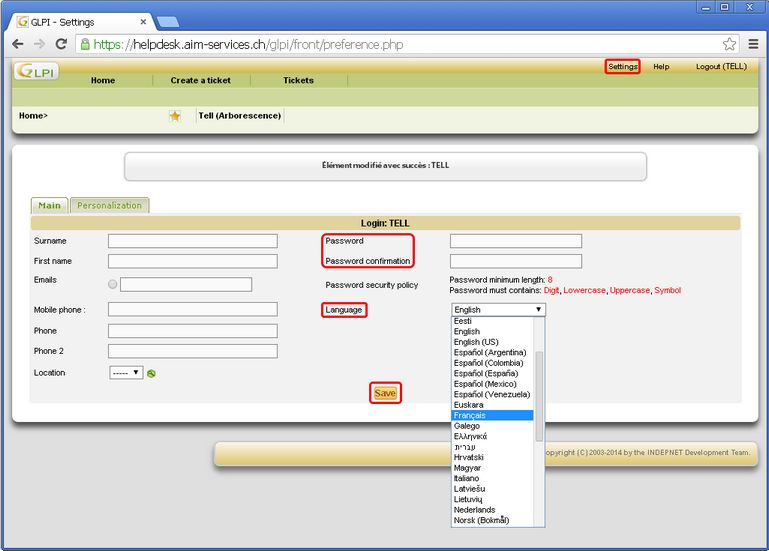Image resolution: width=769 pixels, height=551 pixels.
Task: Click the bookmarks star icon next to Home
Action: [175, 116]
